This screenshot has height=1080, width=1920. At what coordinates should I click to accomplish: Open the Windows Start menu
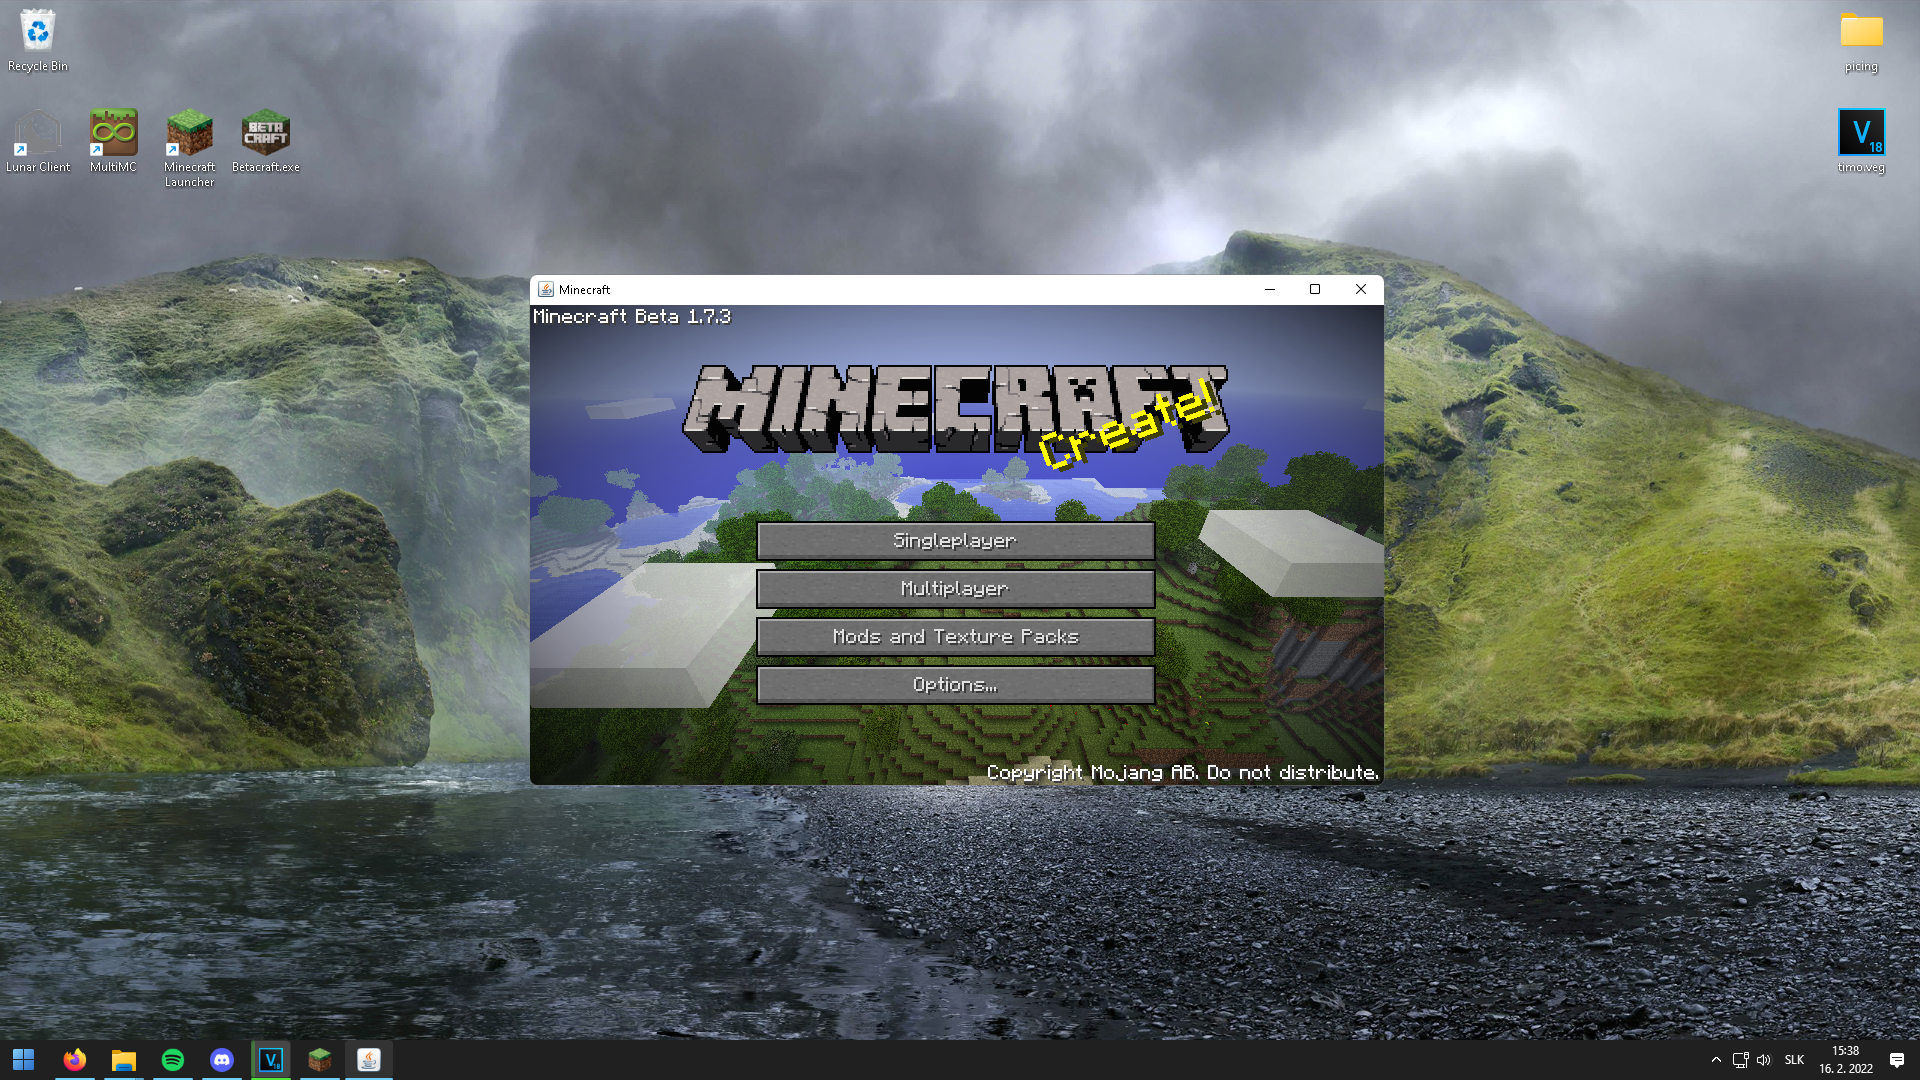pos(23,1060)
